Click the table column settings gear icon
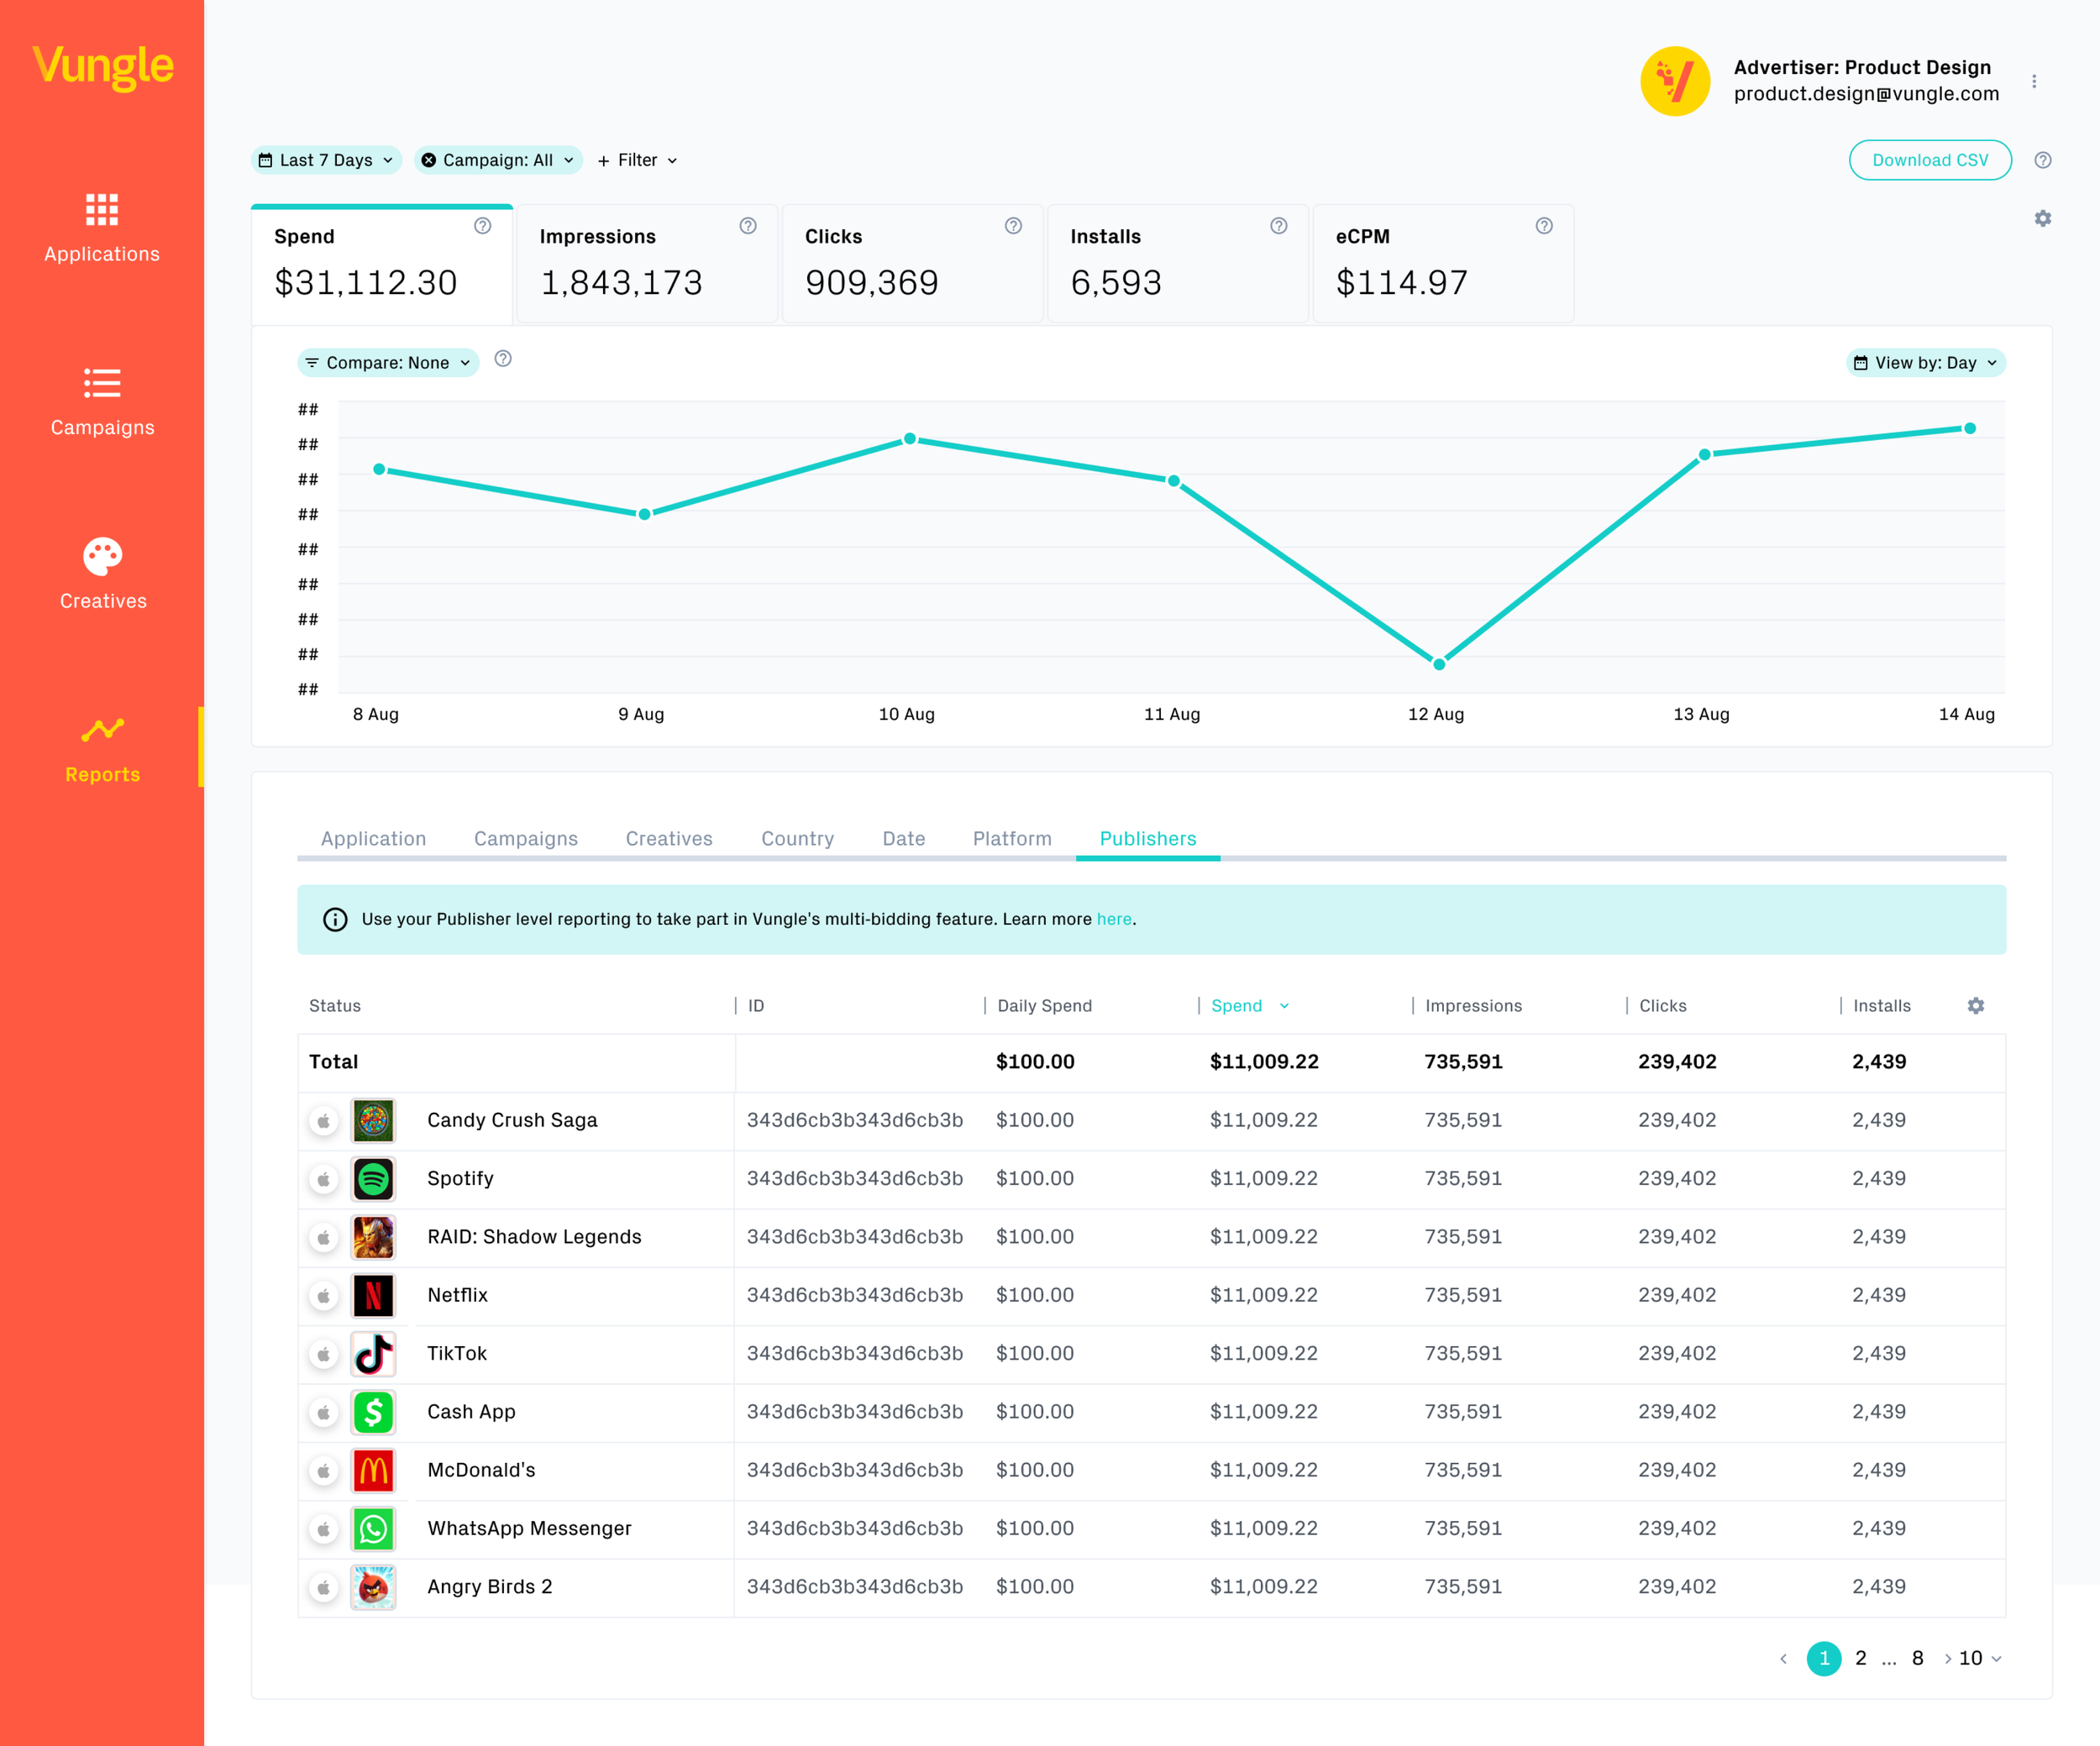2100x1746 pixels. 1975,1006
